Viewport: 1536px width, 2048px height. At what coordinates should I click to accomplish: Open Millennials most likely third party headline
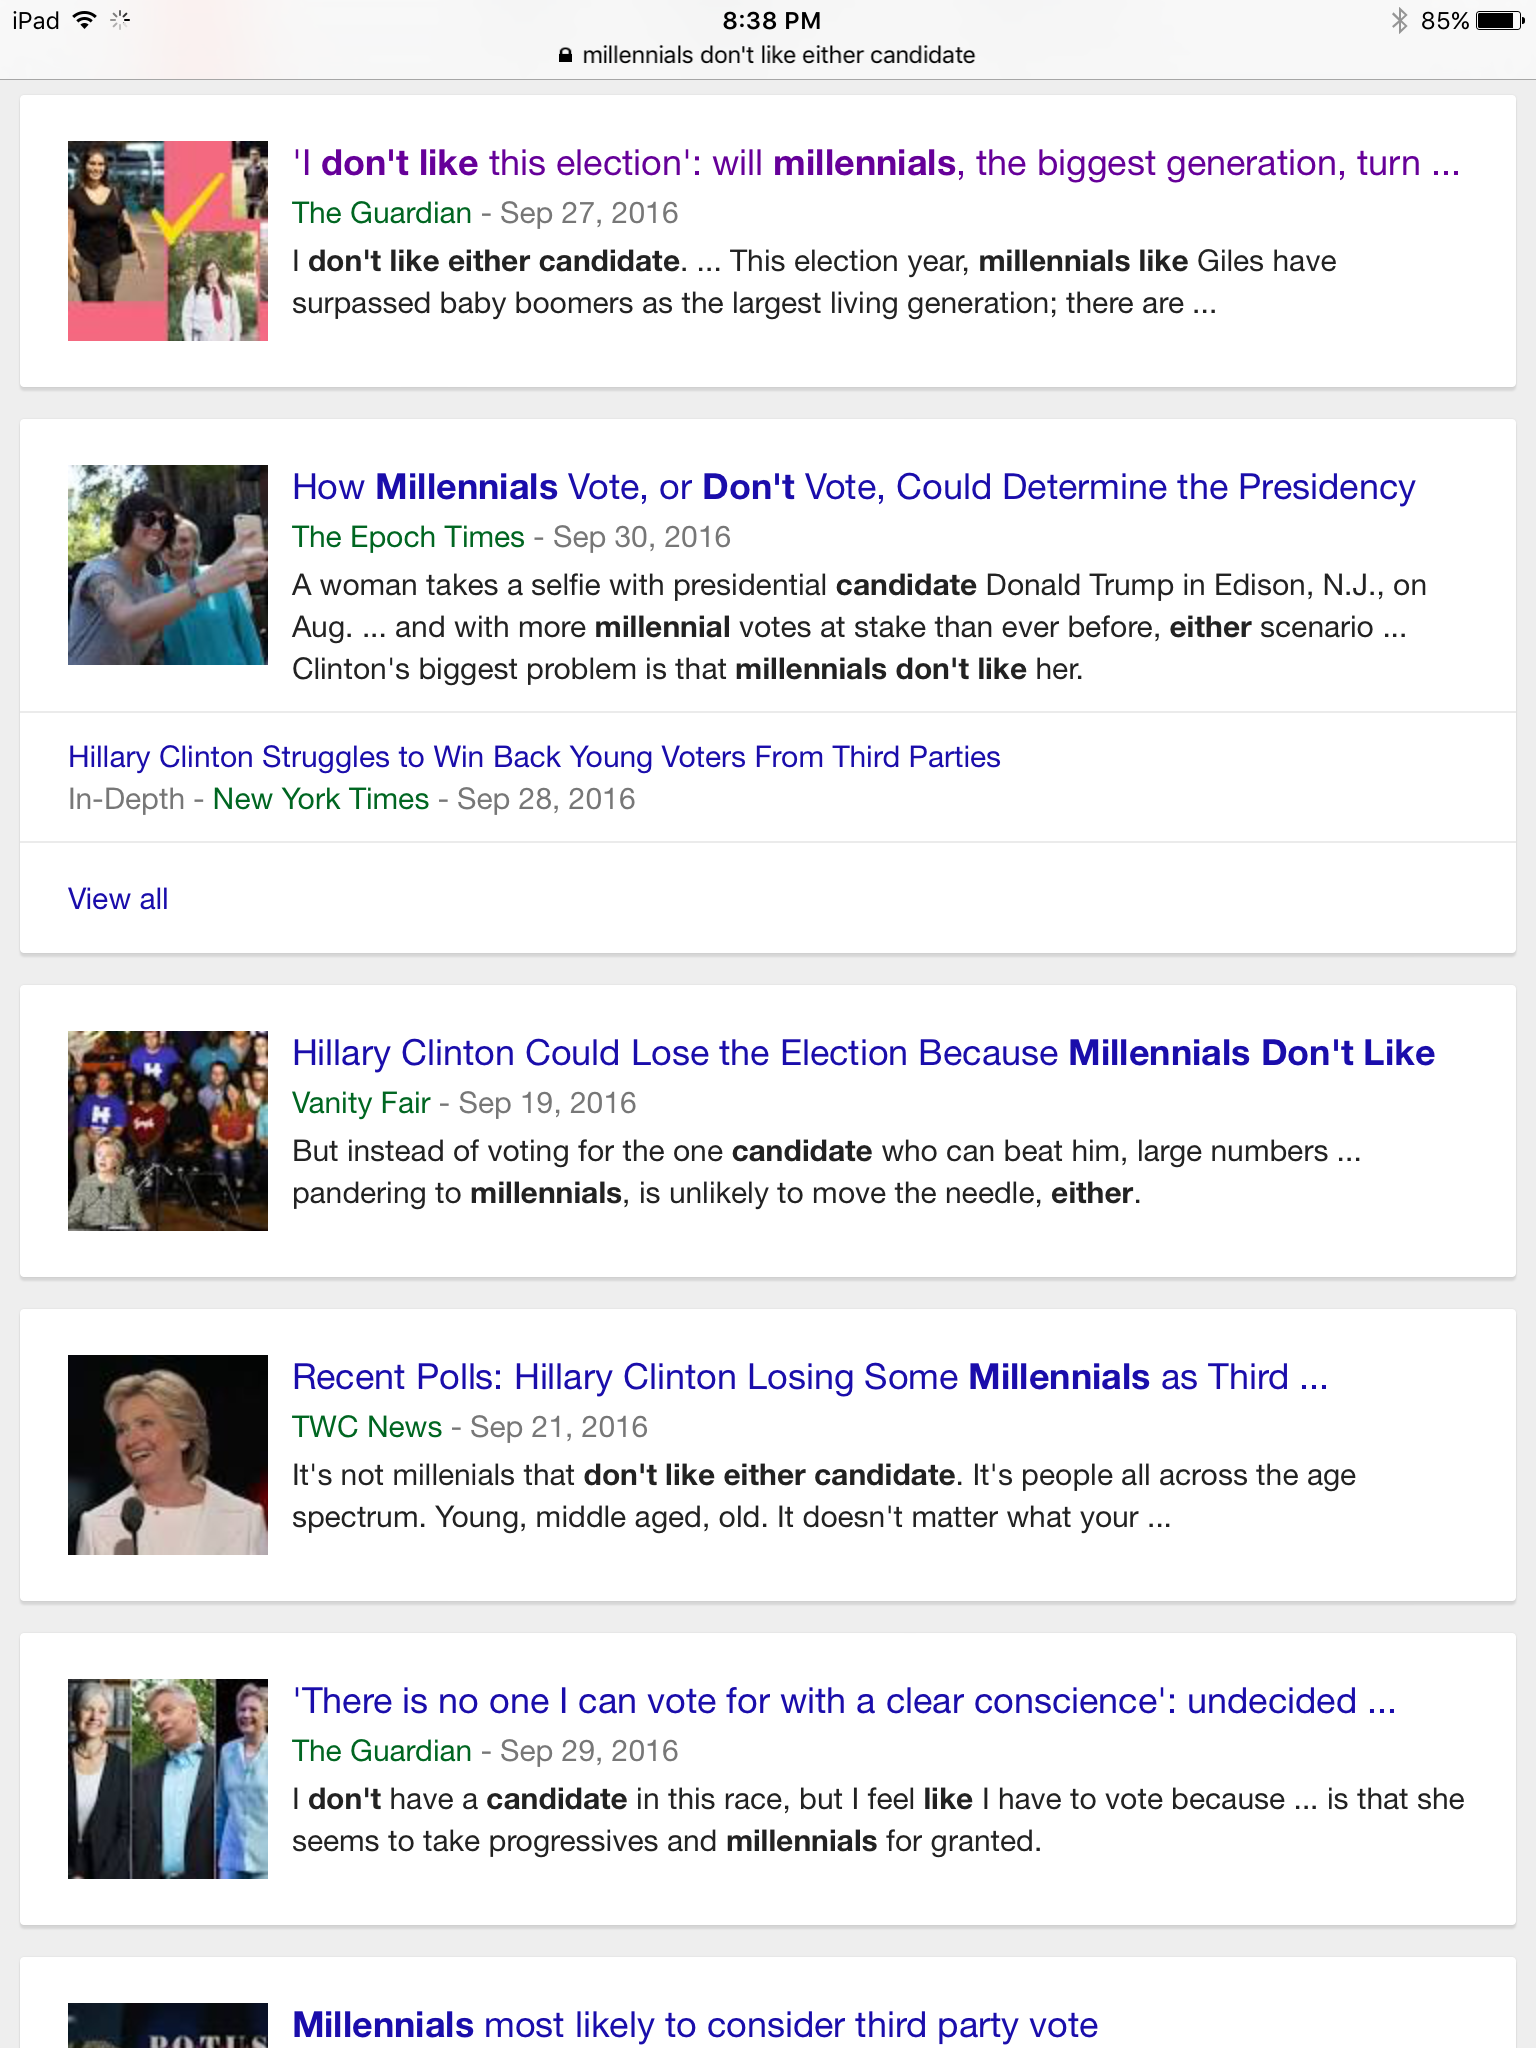point(695,2025)
